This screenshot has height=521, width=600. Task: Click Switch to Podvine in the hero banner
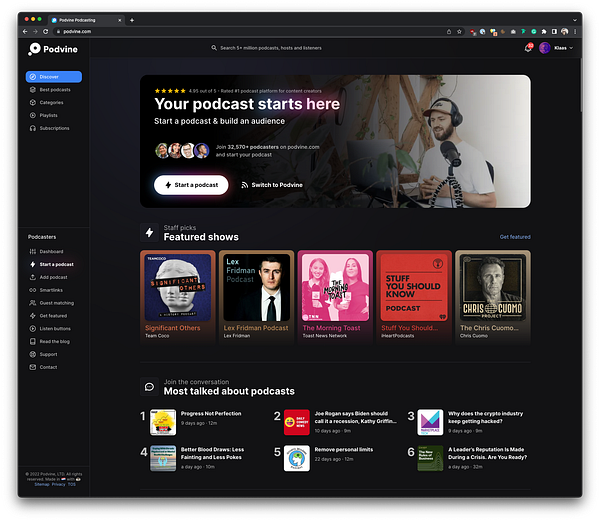point(272,185)
